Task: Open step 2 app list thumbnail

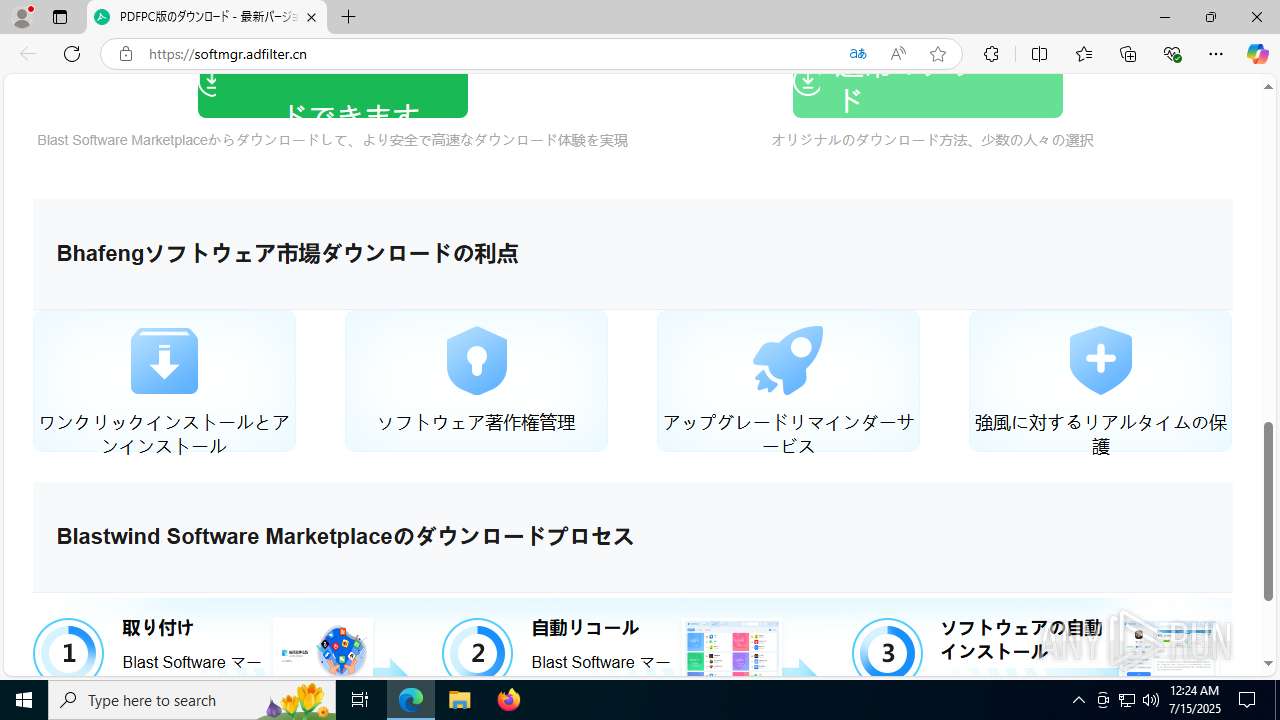Action: point(732,648)
